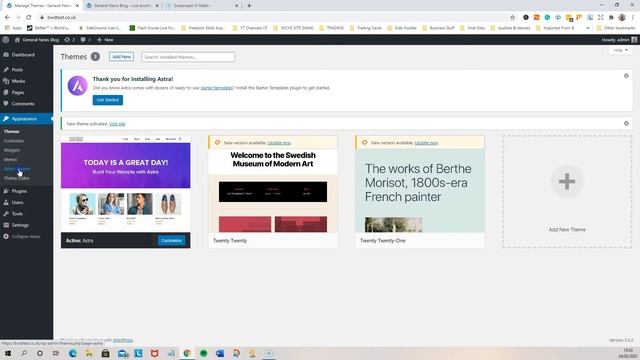Viewport: 640px width, 360px height.
Task: Open the Other bookmarks folder
Action: [x=616, y=28]
